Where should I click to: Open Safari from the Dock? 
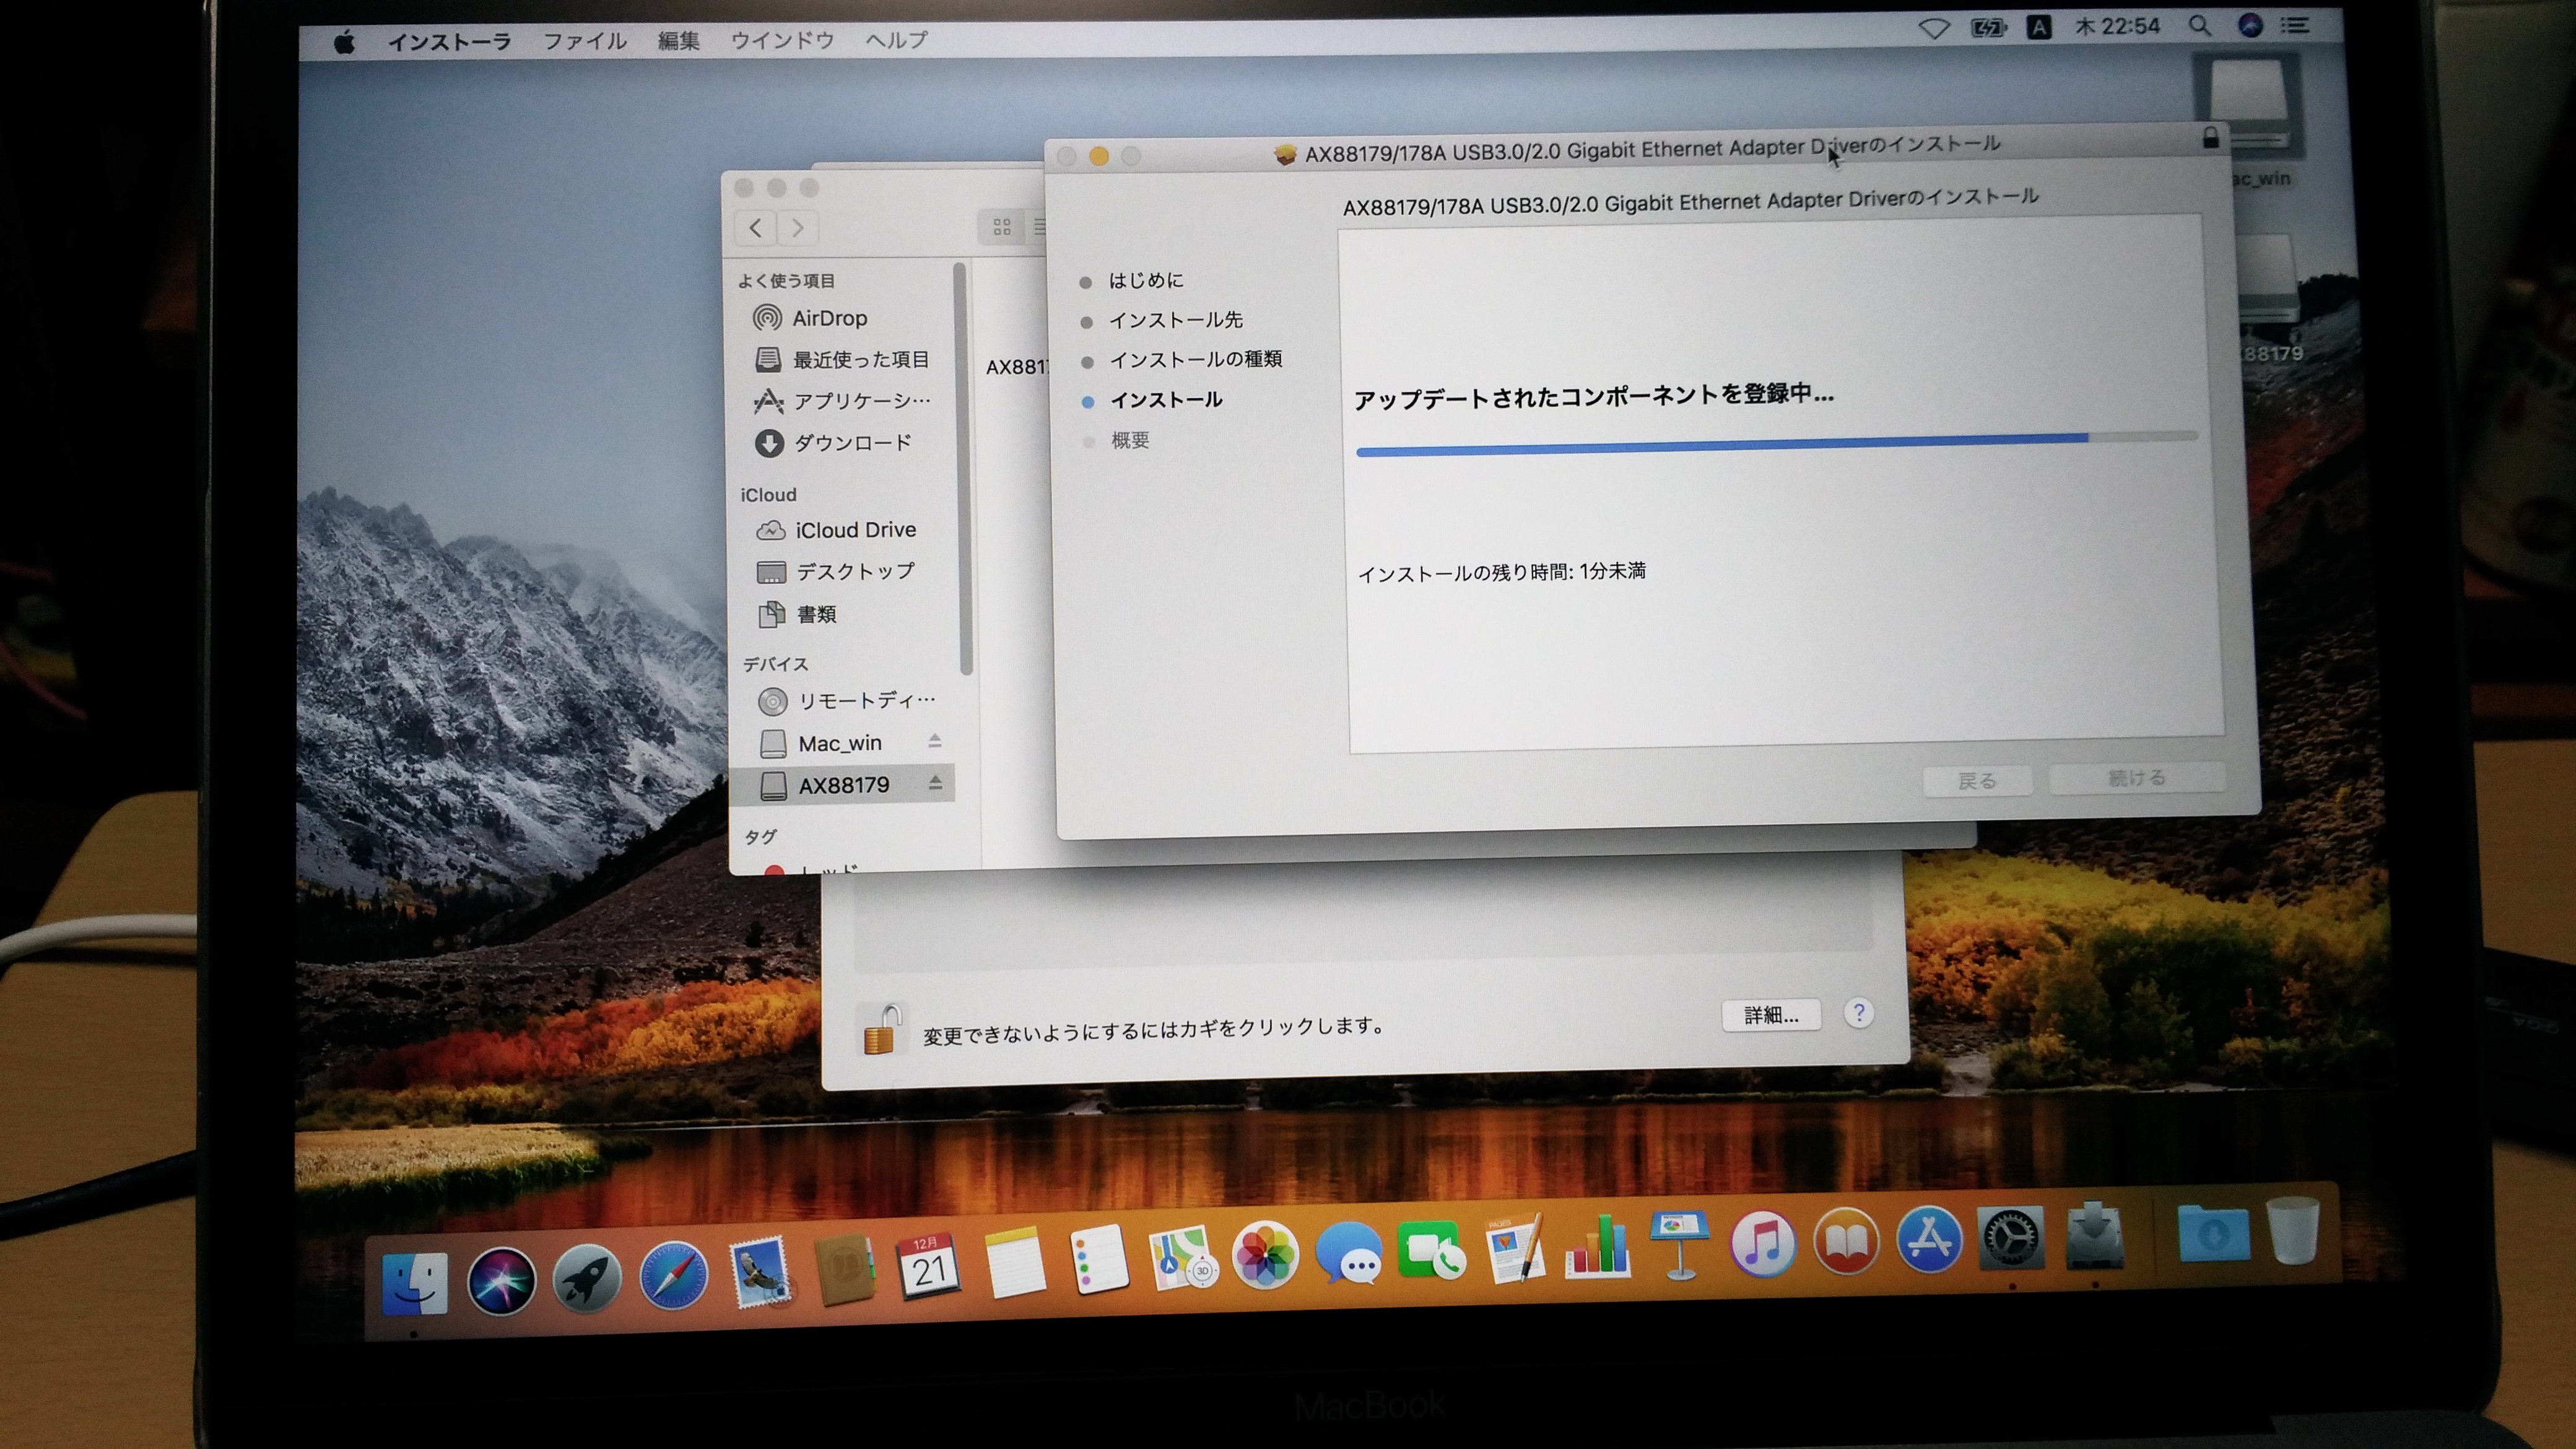(x=673, y=1276)
